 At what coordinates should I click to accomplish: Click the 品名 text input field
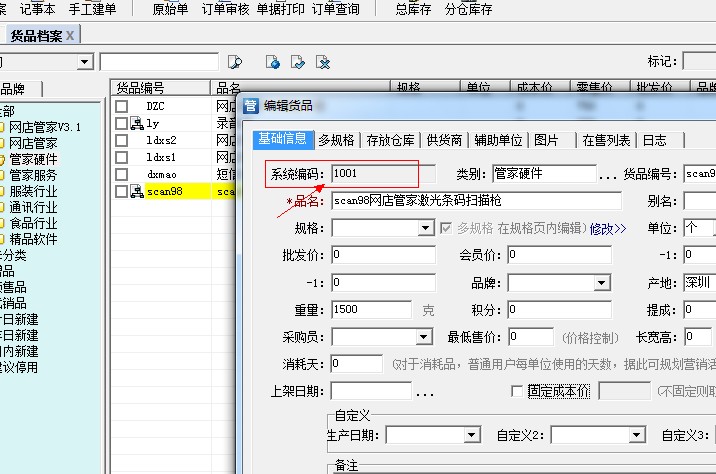click(476, 201)
